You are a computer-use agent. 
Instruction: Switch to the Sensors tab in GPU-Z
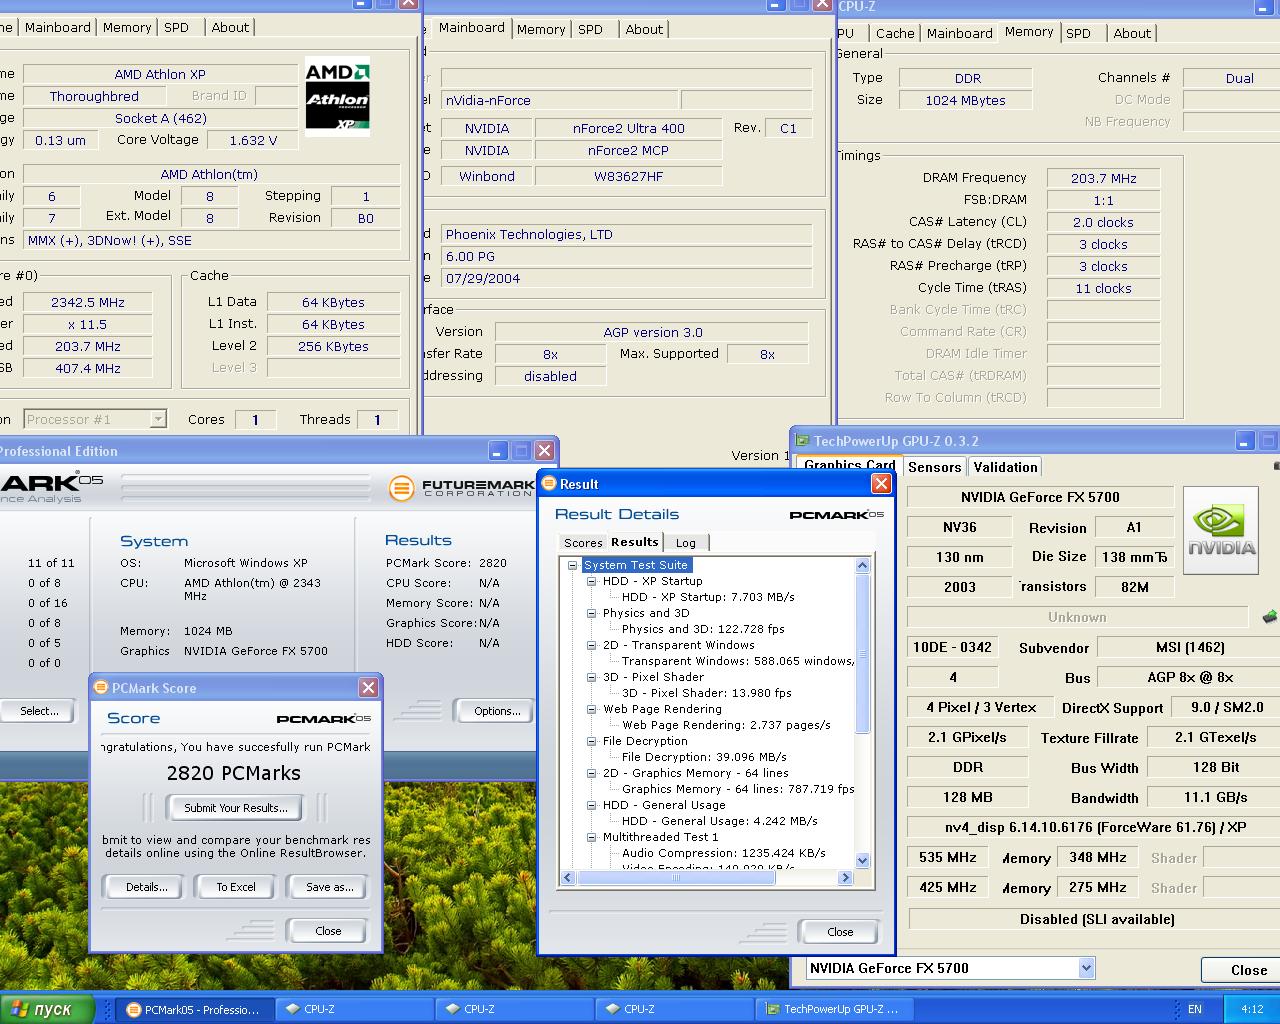tap(934, 467)
